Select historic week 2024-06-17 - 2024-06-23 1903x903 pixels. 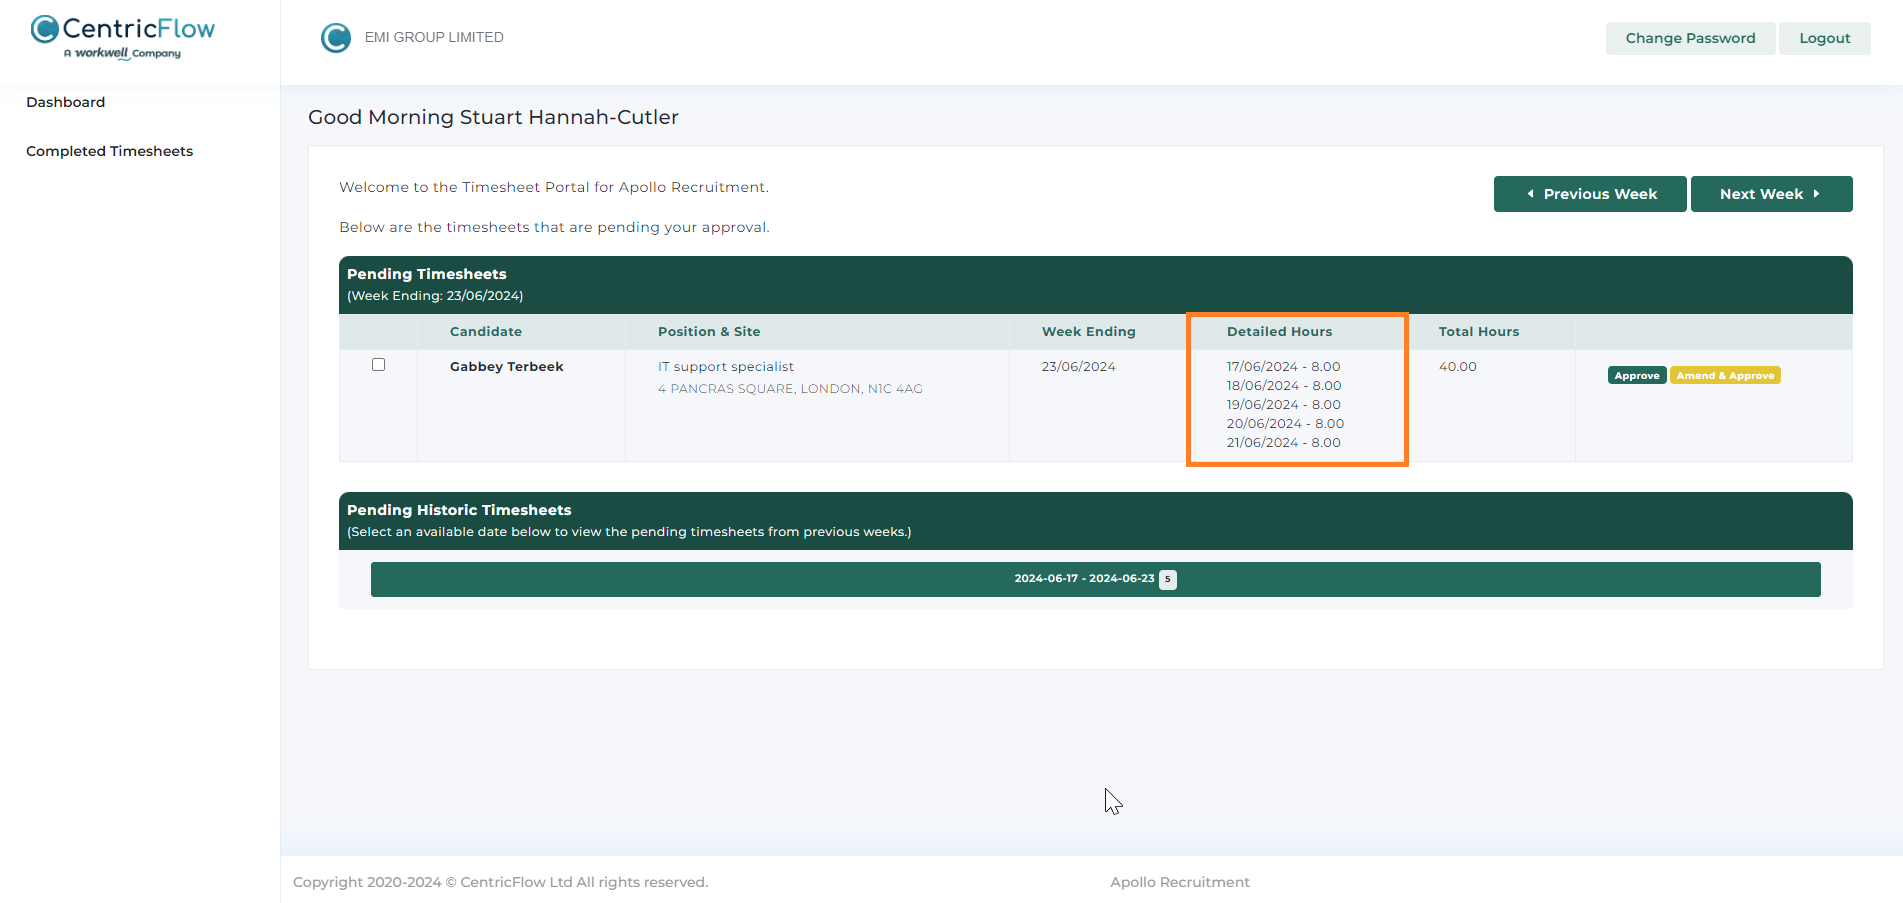click(x=1095, y=579)
